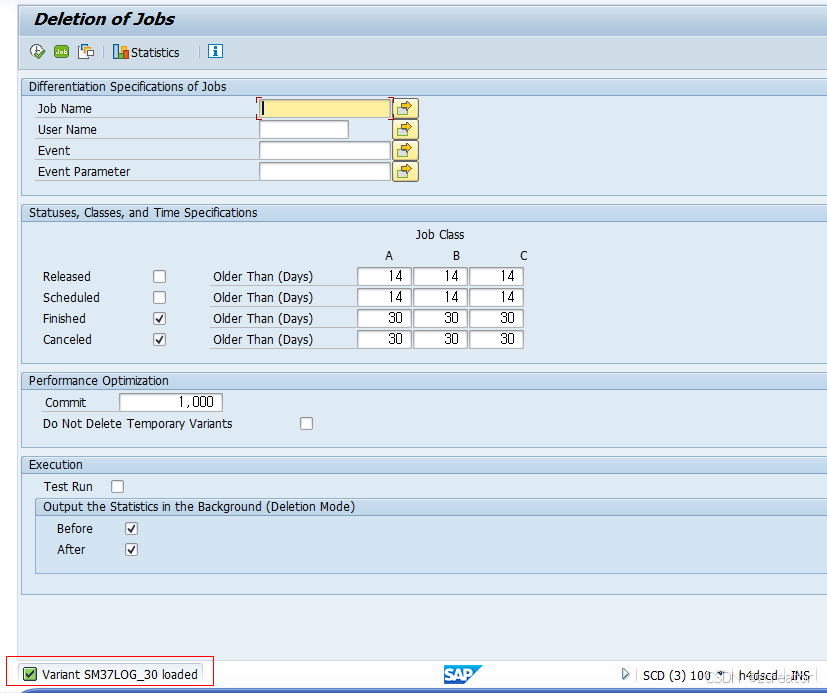Click the Information icon in the toolbar
The image size is (827, 693).
coord(215,51)
